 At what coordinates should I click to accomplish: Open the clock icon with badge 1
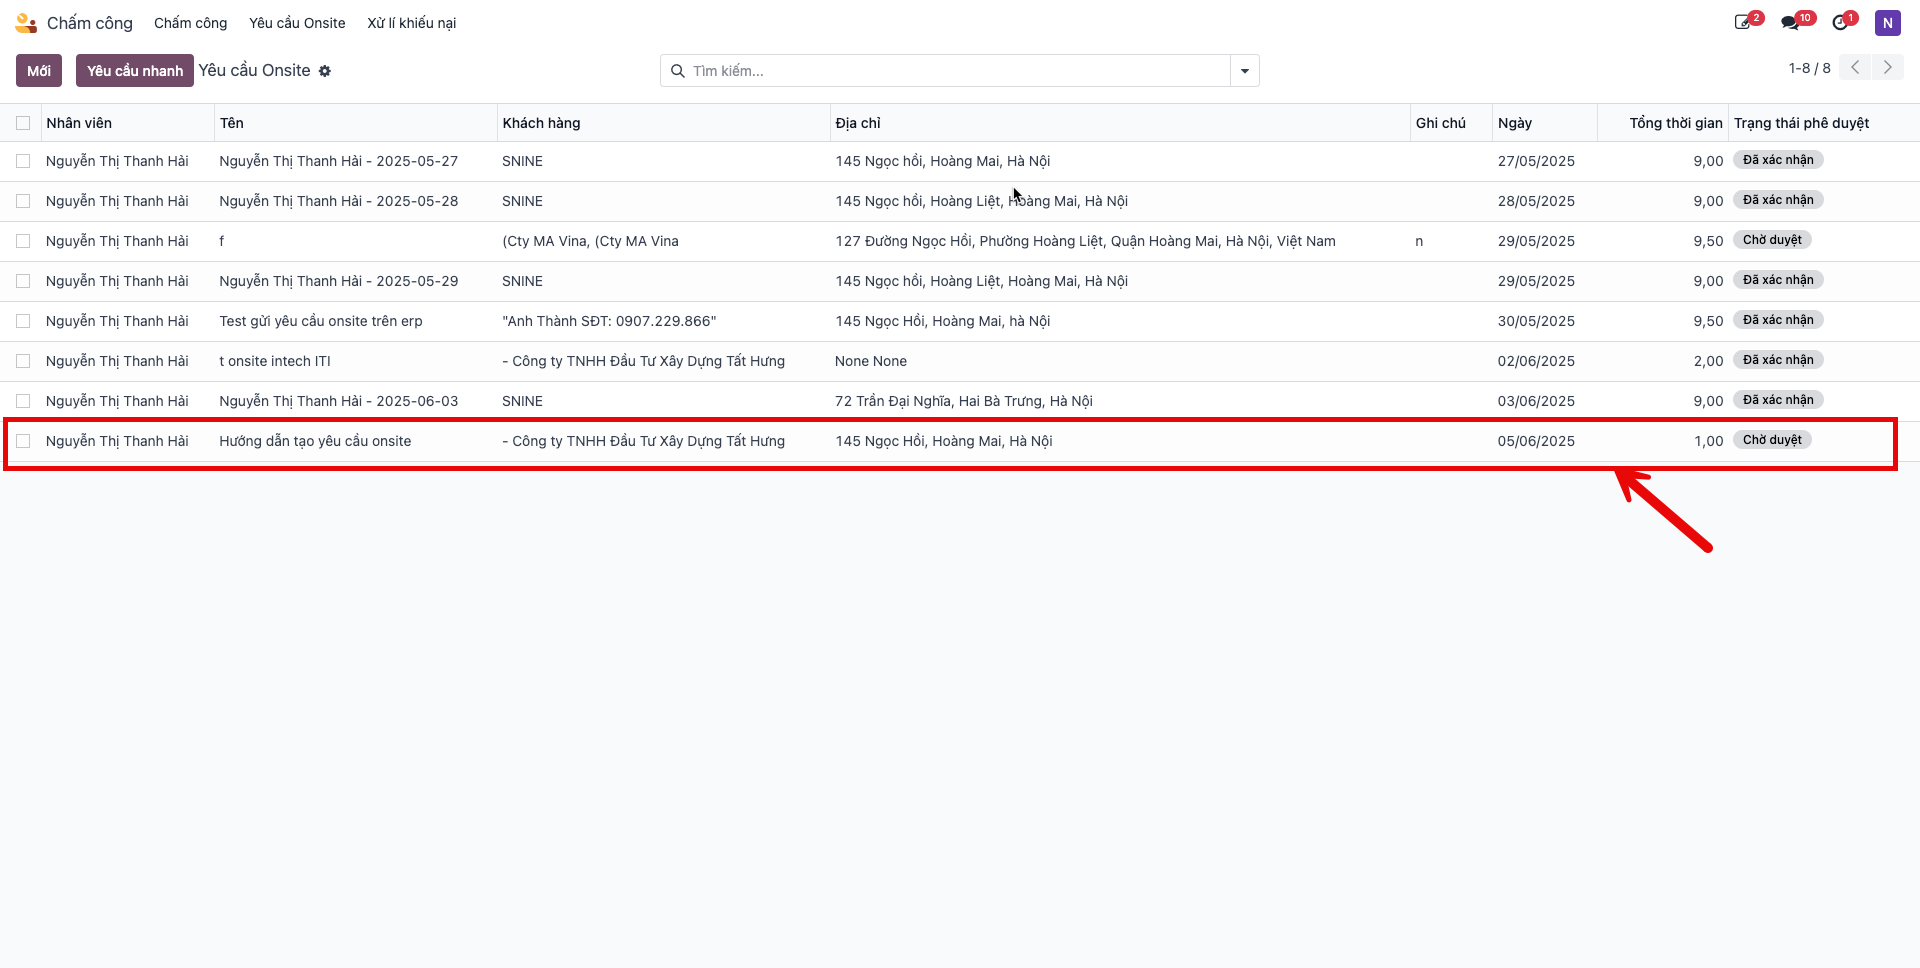coord(1840,22)
